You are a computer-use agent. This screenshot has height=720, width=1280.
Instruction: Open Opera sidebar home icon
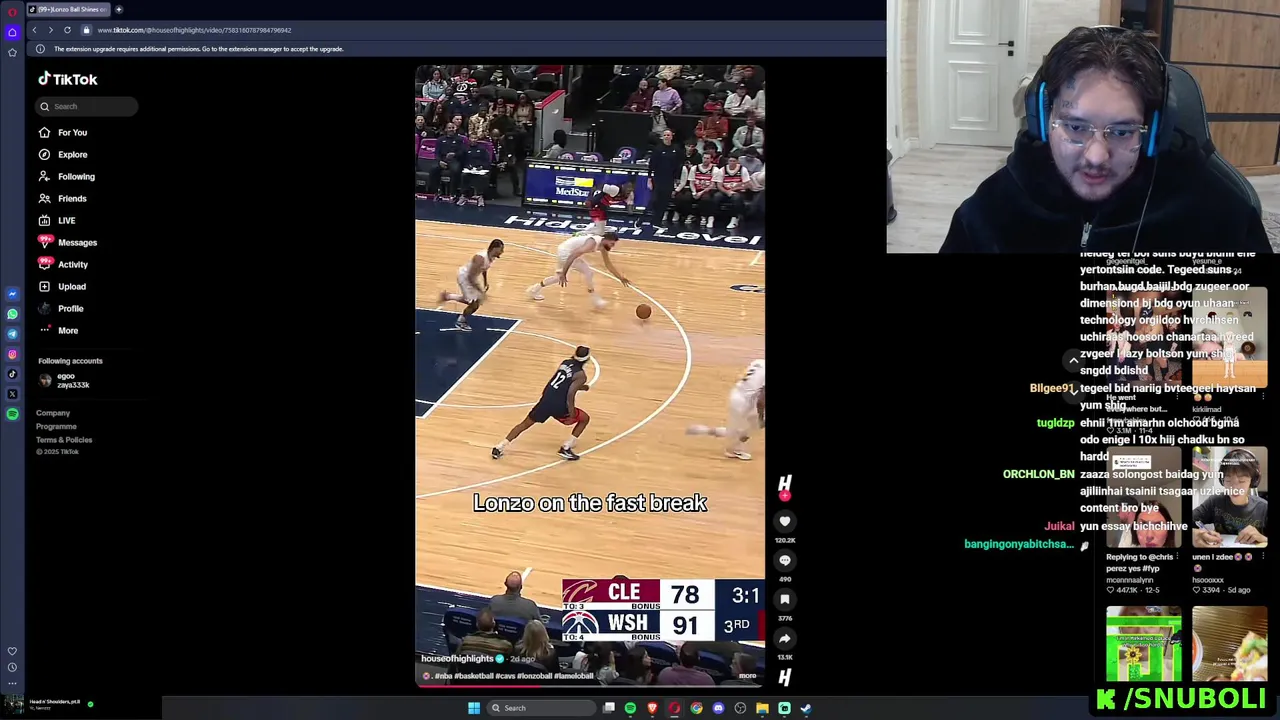(12, 32)
